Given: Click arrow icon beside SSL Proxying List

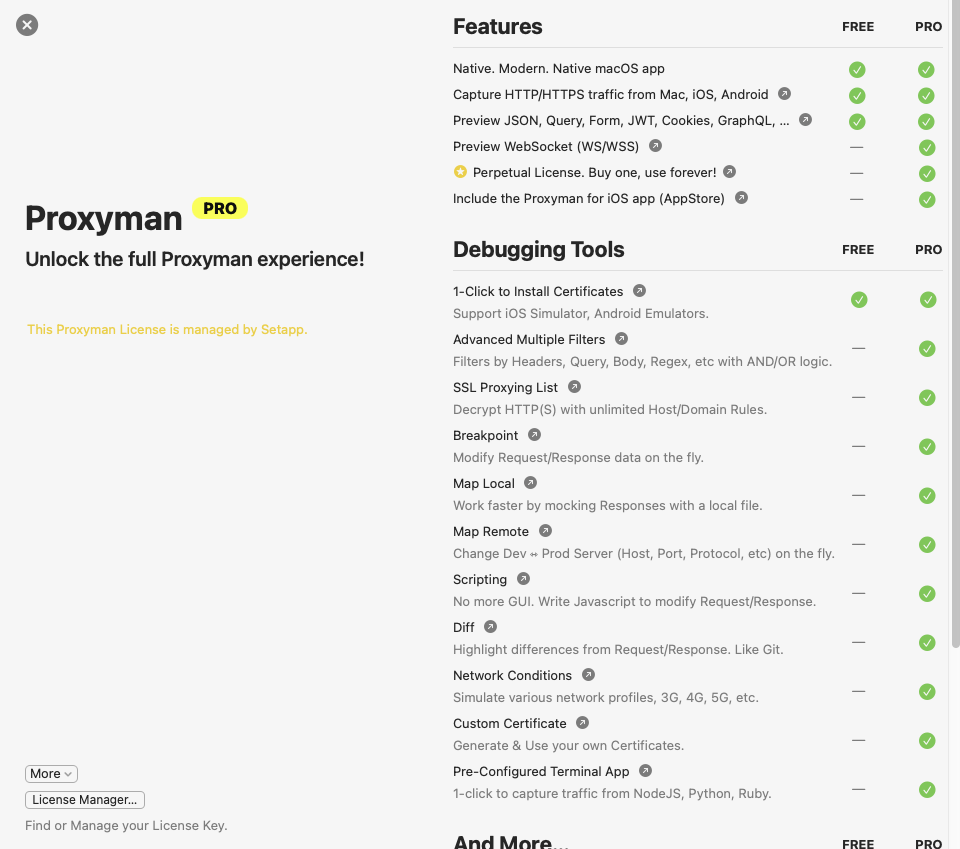Looking at the screenshot, I should (x=574, y=387).
